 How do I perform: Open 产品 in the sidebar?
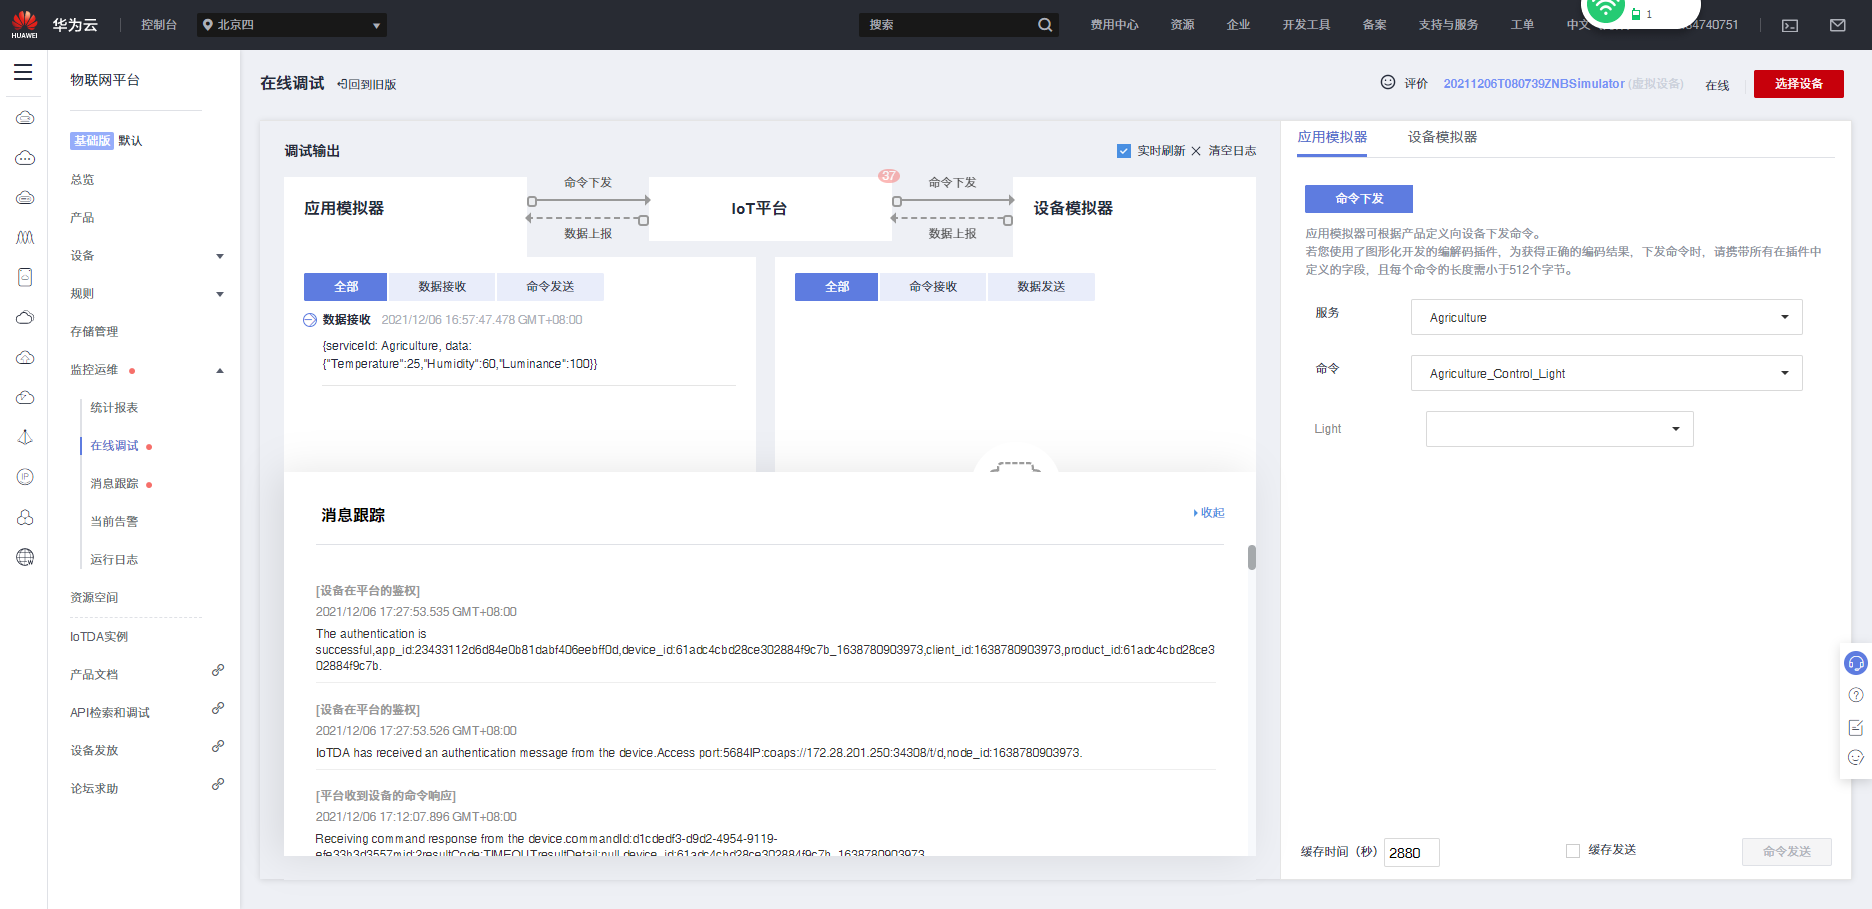coord(82,218)
